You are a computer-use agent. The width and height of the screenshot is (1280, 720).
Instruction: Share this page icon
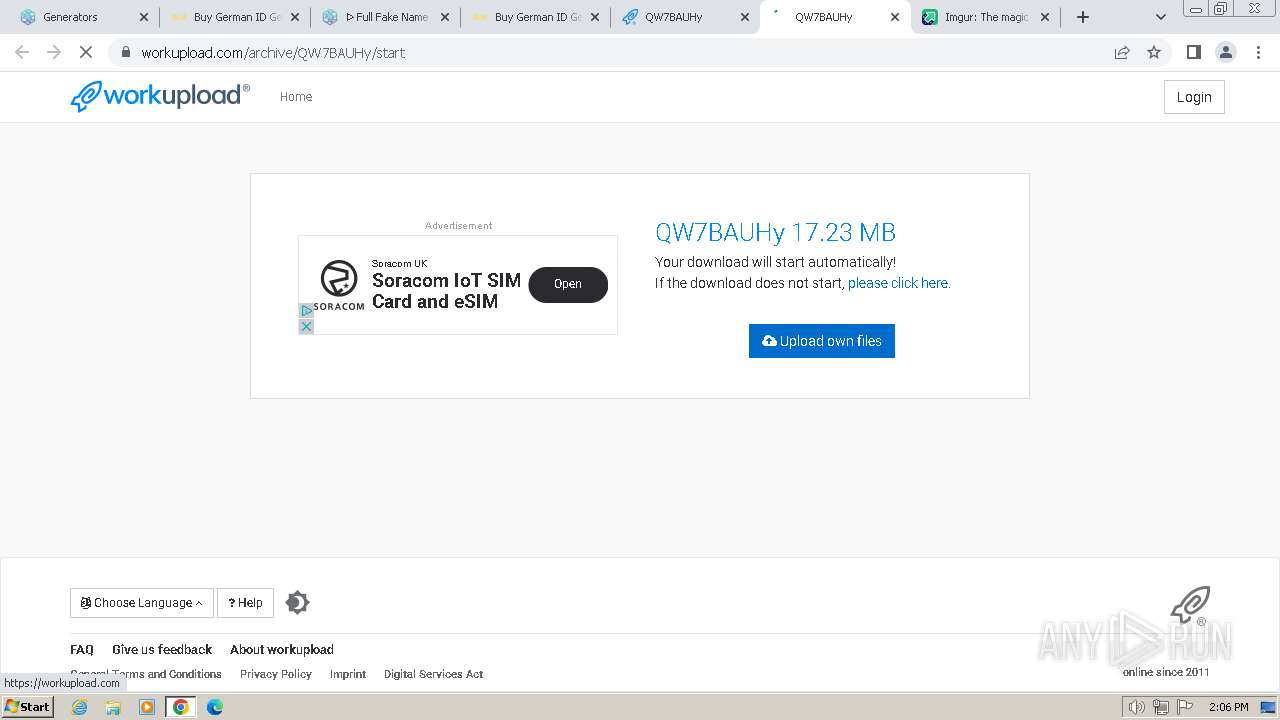(1122, 52)
